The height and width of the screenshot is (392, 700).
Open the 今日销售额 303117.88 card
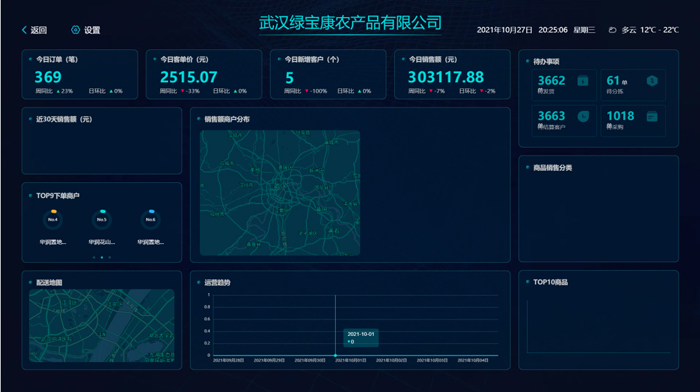[452, 74]
